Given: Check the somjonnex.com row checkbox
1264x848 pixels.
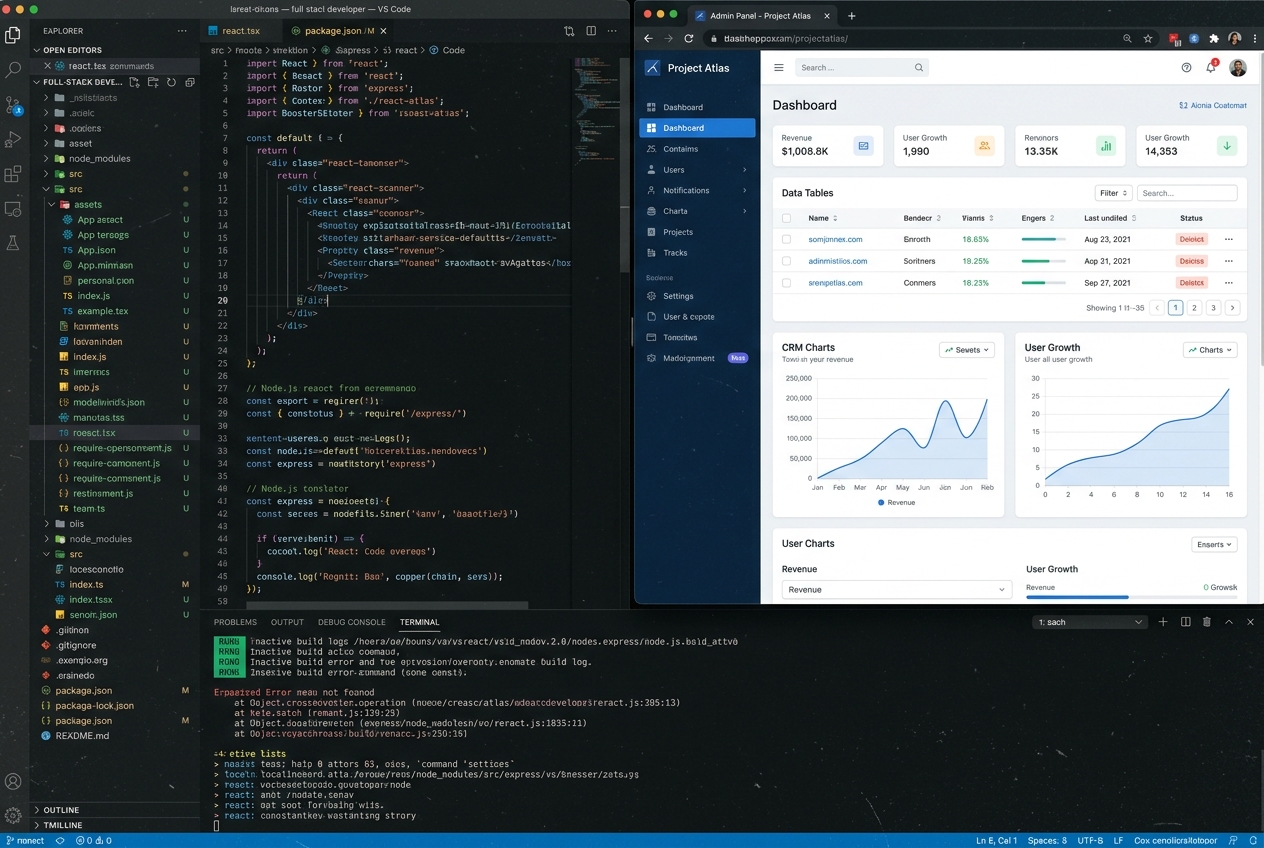Looking at the screenshot, I should 786,239.
